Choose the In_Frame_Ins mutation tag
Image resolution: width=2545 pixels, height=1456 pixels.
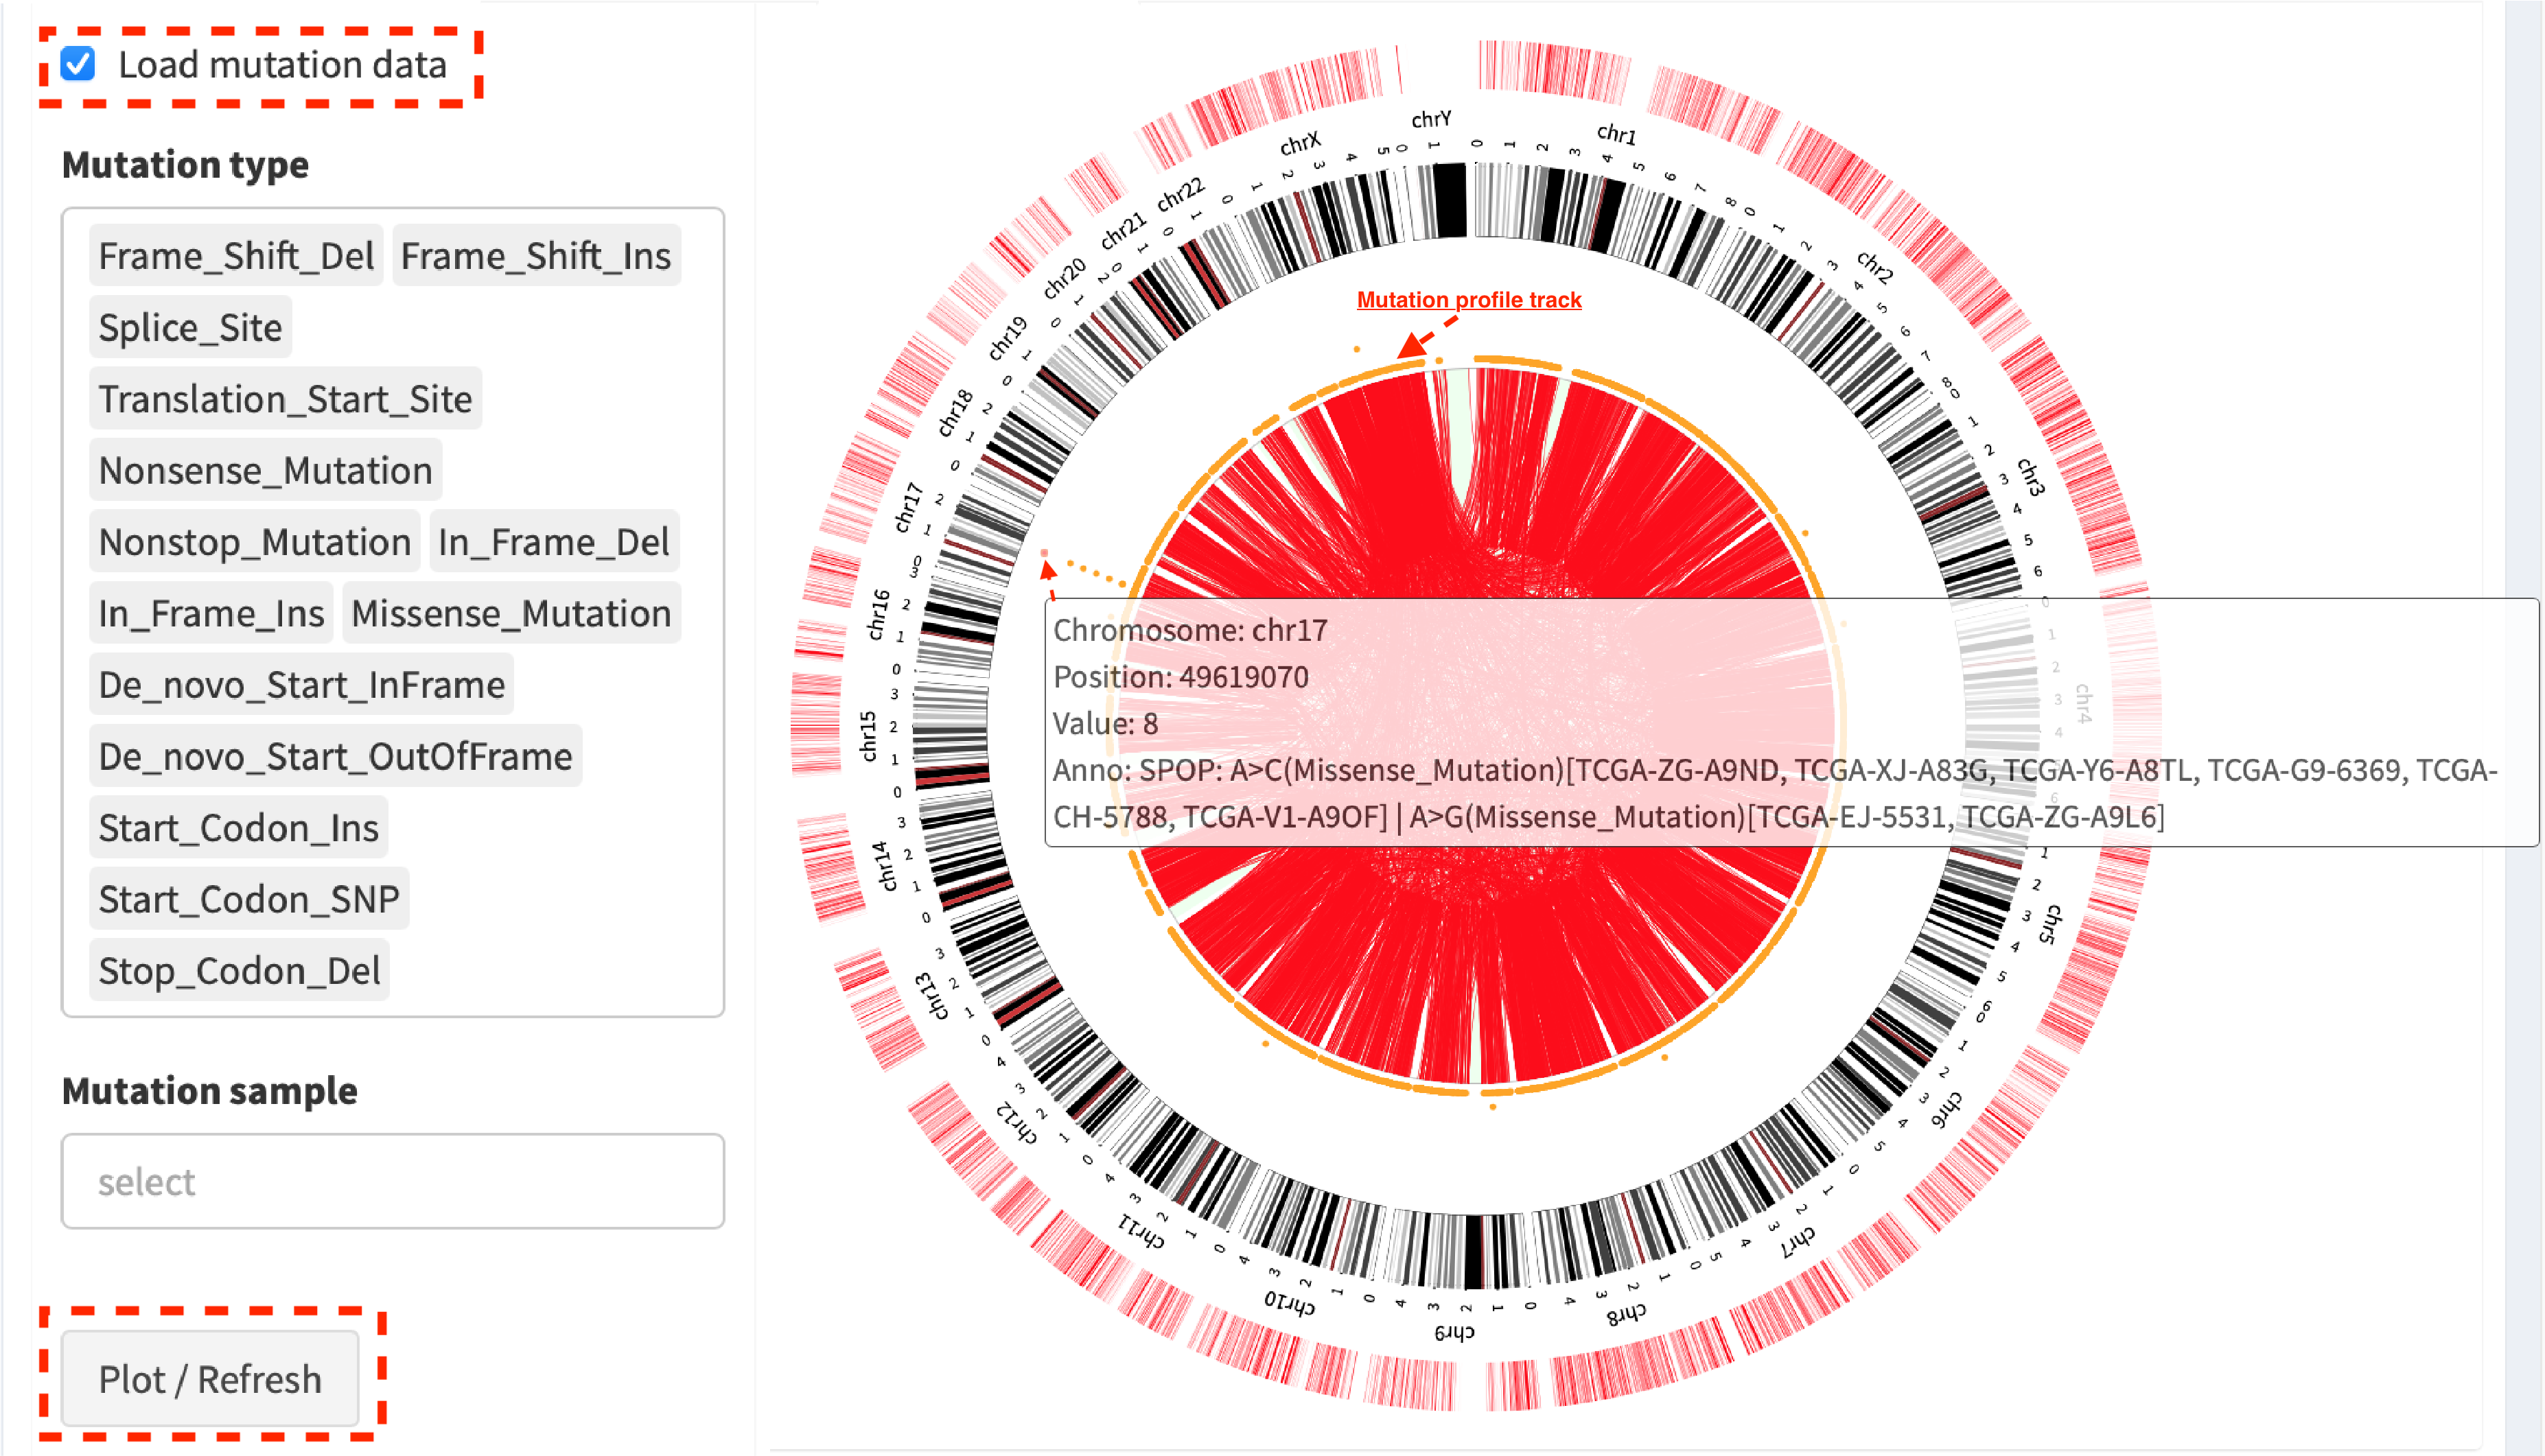point(211,613)
